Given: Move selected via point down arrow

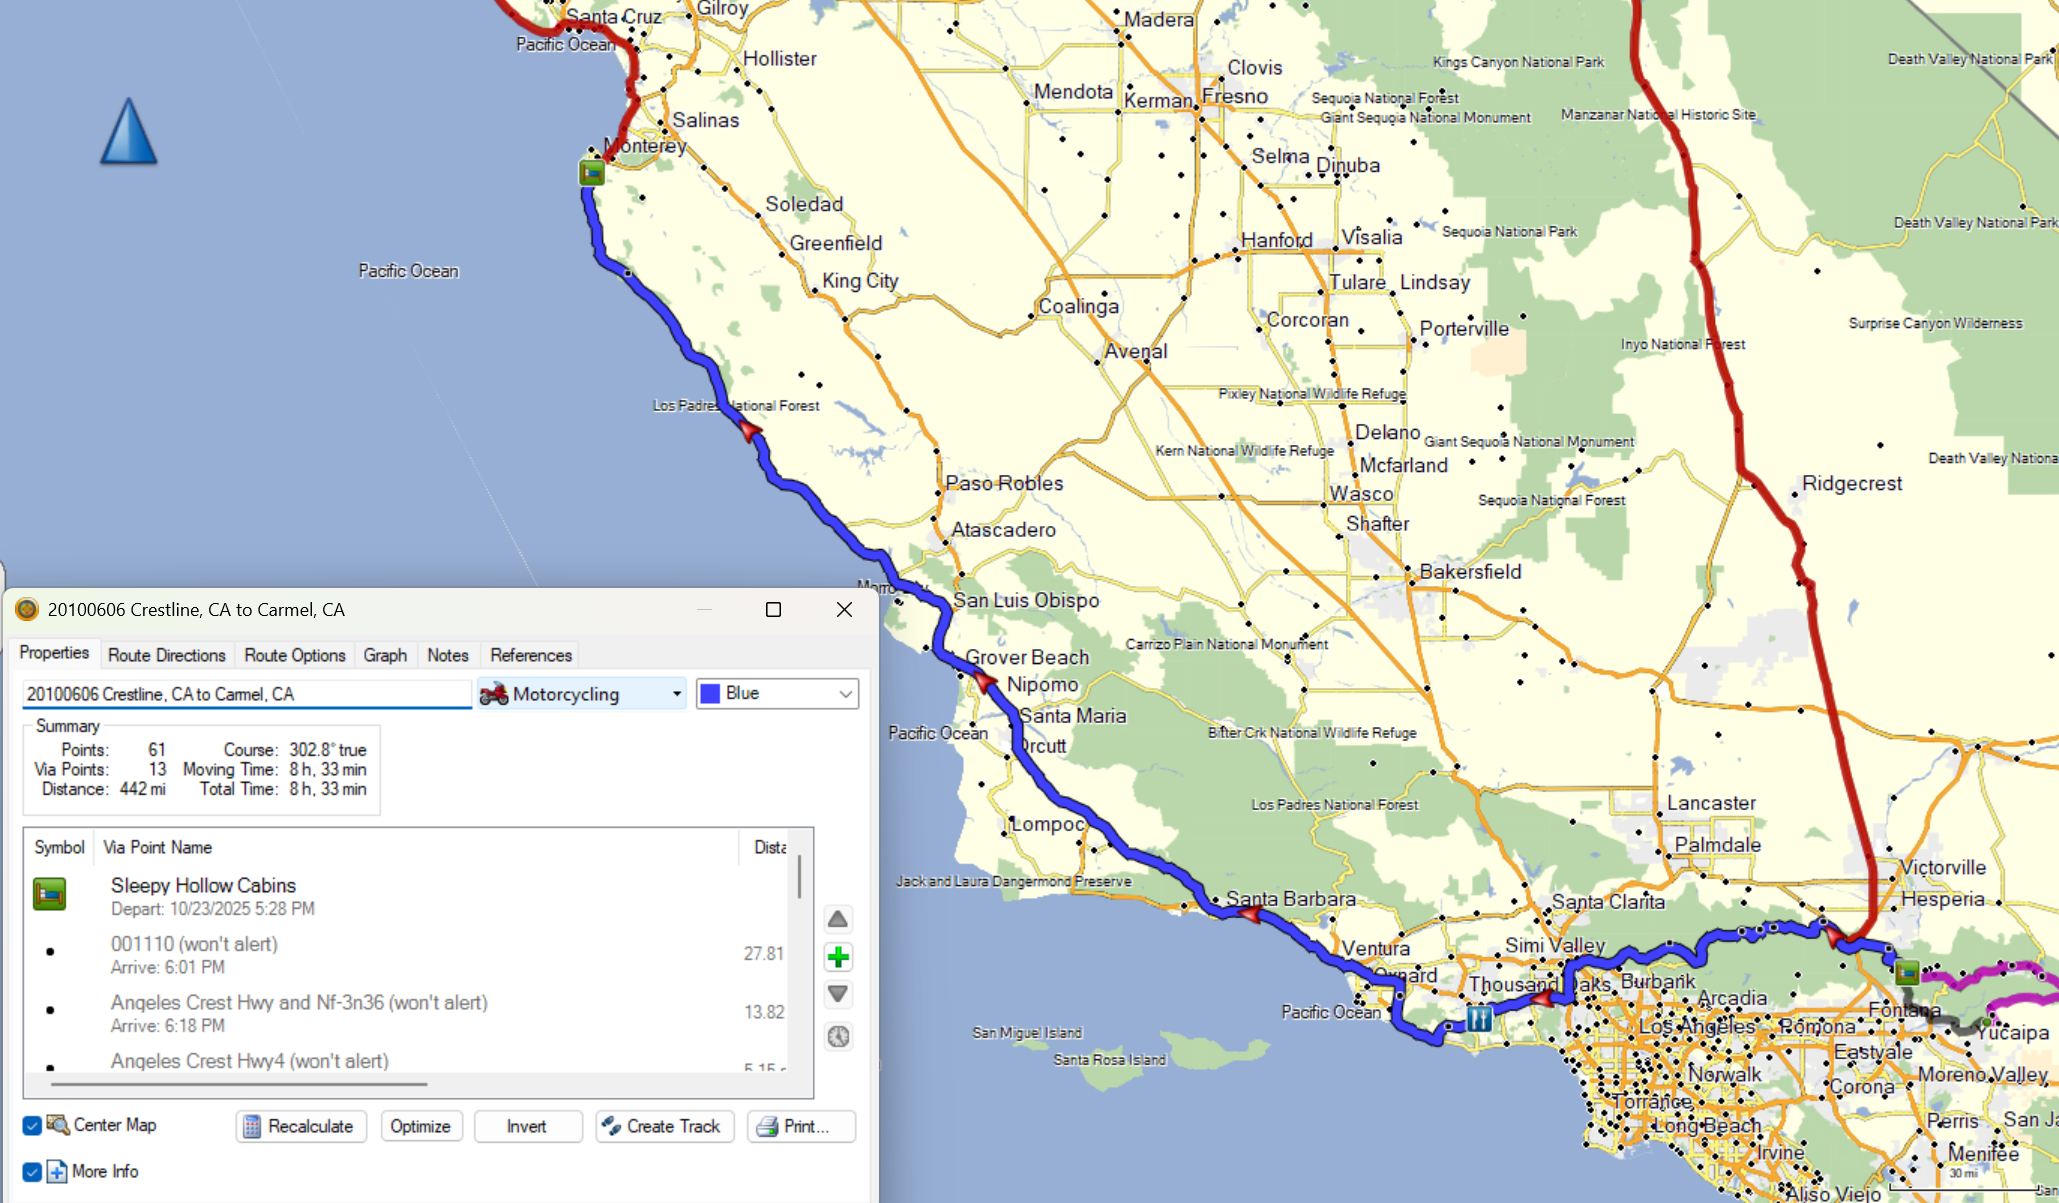Looking at the screenshot, I should click(x=838, y=994).
